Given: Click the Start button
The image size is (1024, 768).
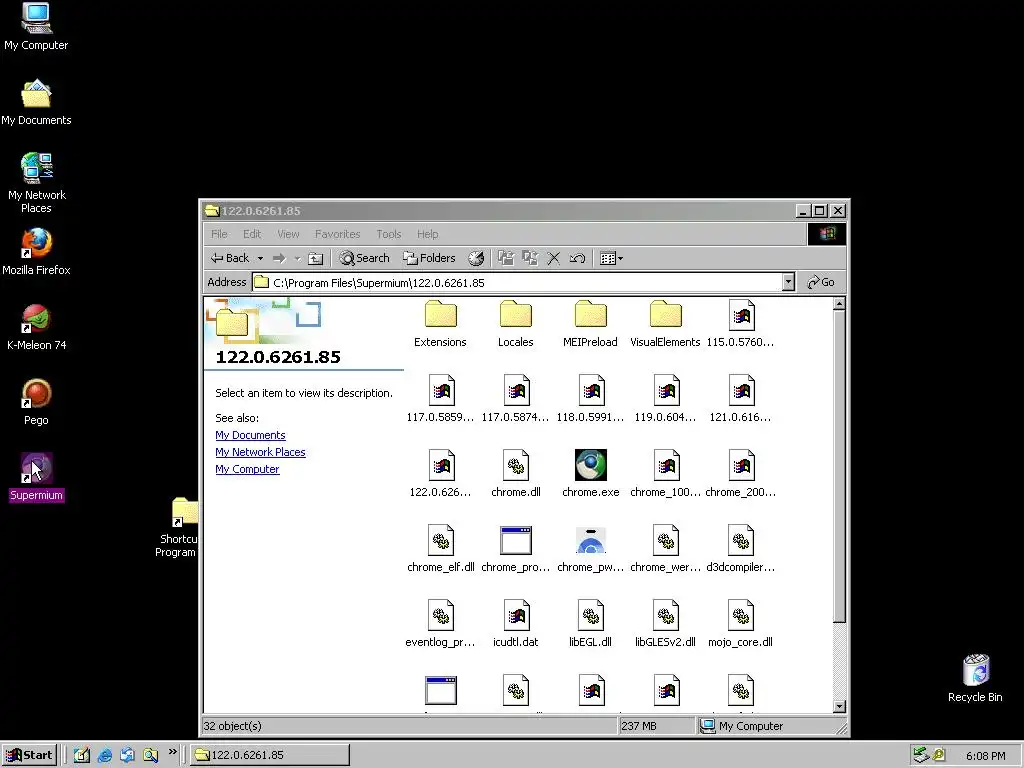Looking at the screenshot, I should [x=30, y=755].
